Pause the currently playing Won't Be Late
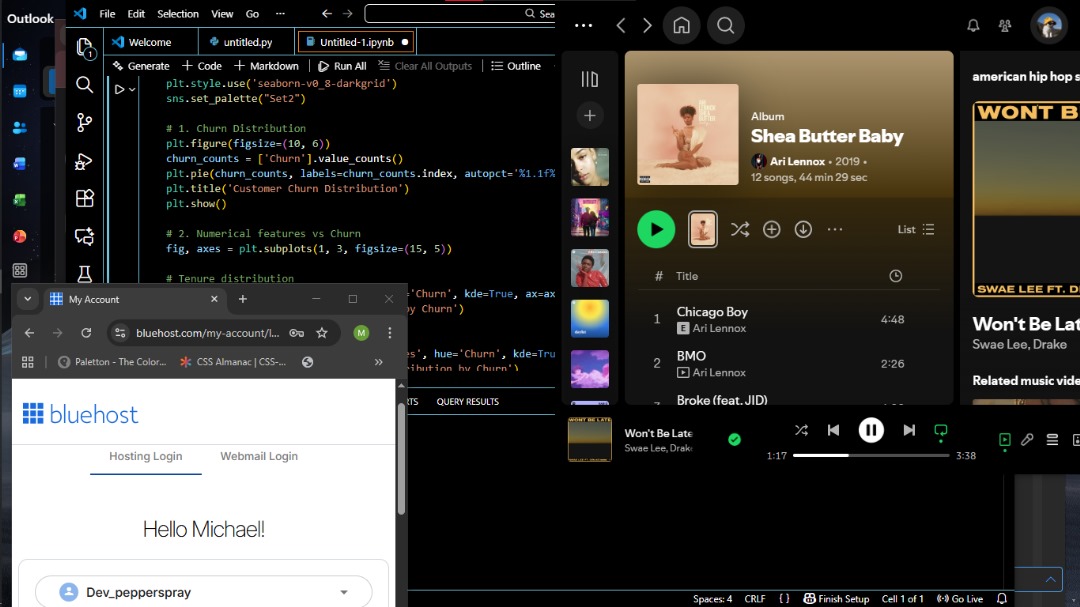Screen dimensions: 1080x607 (x=871, y=430)
